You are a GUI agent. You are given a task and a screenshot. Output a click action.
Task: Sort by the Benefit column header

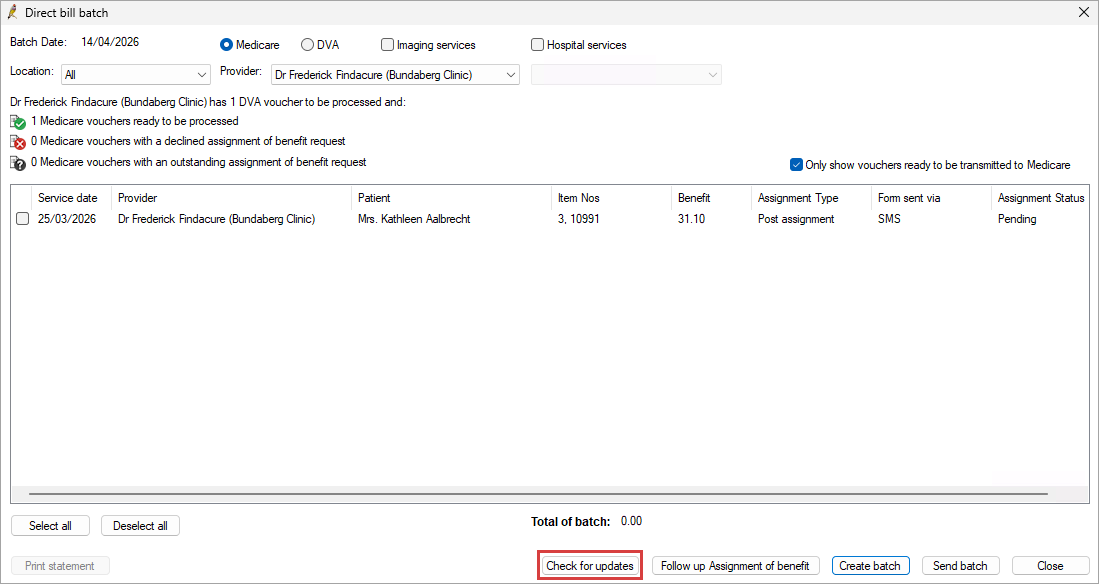[711, 198]
